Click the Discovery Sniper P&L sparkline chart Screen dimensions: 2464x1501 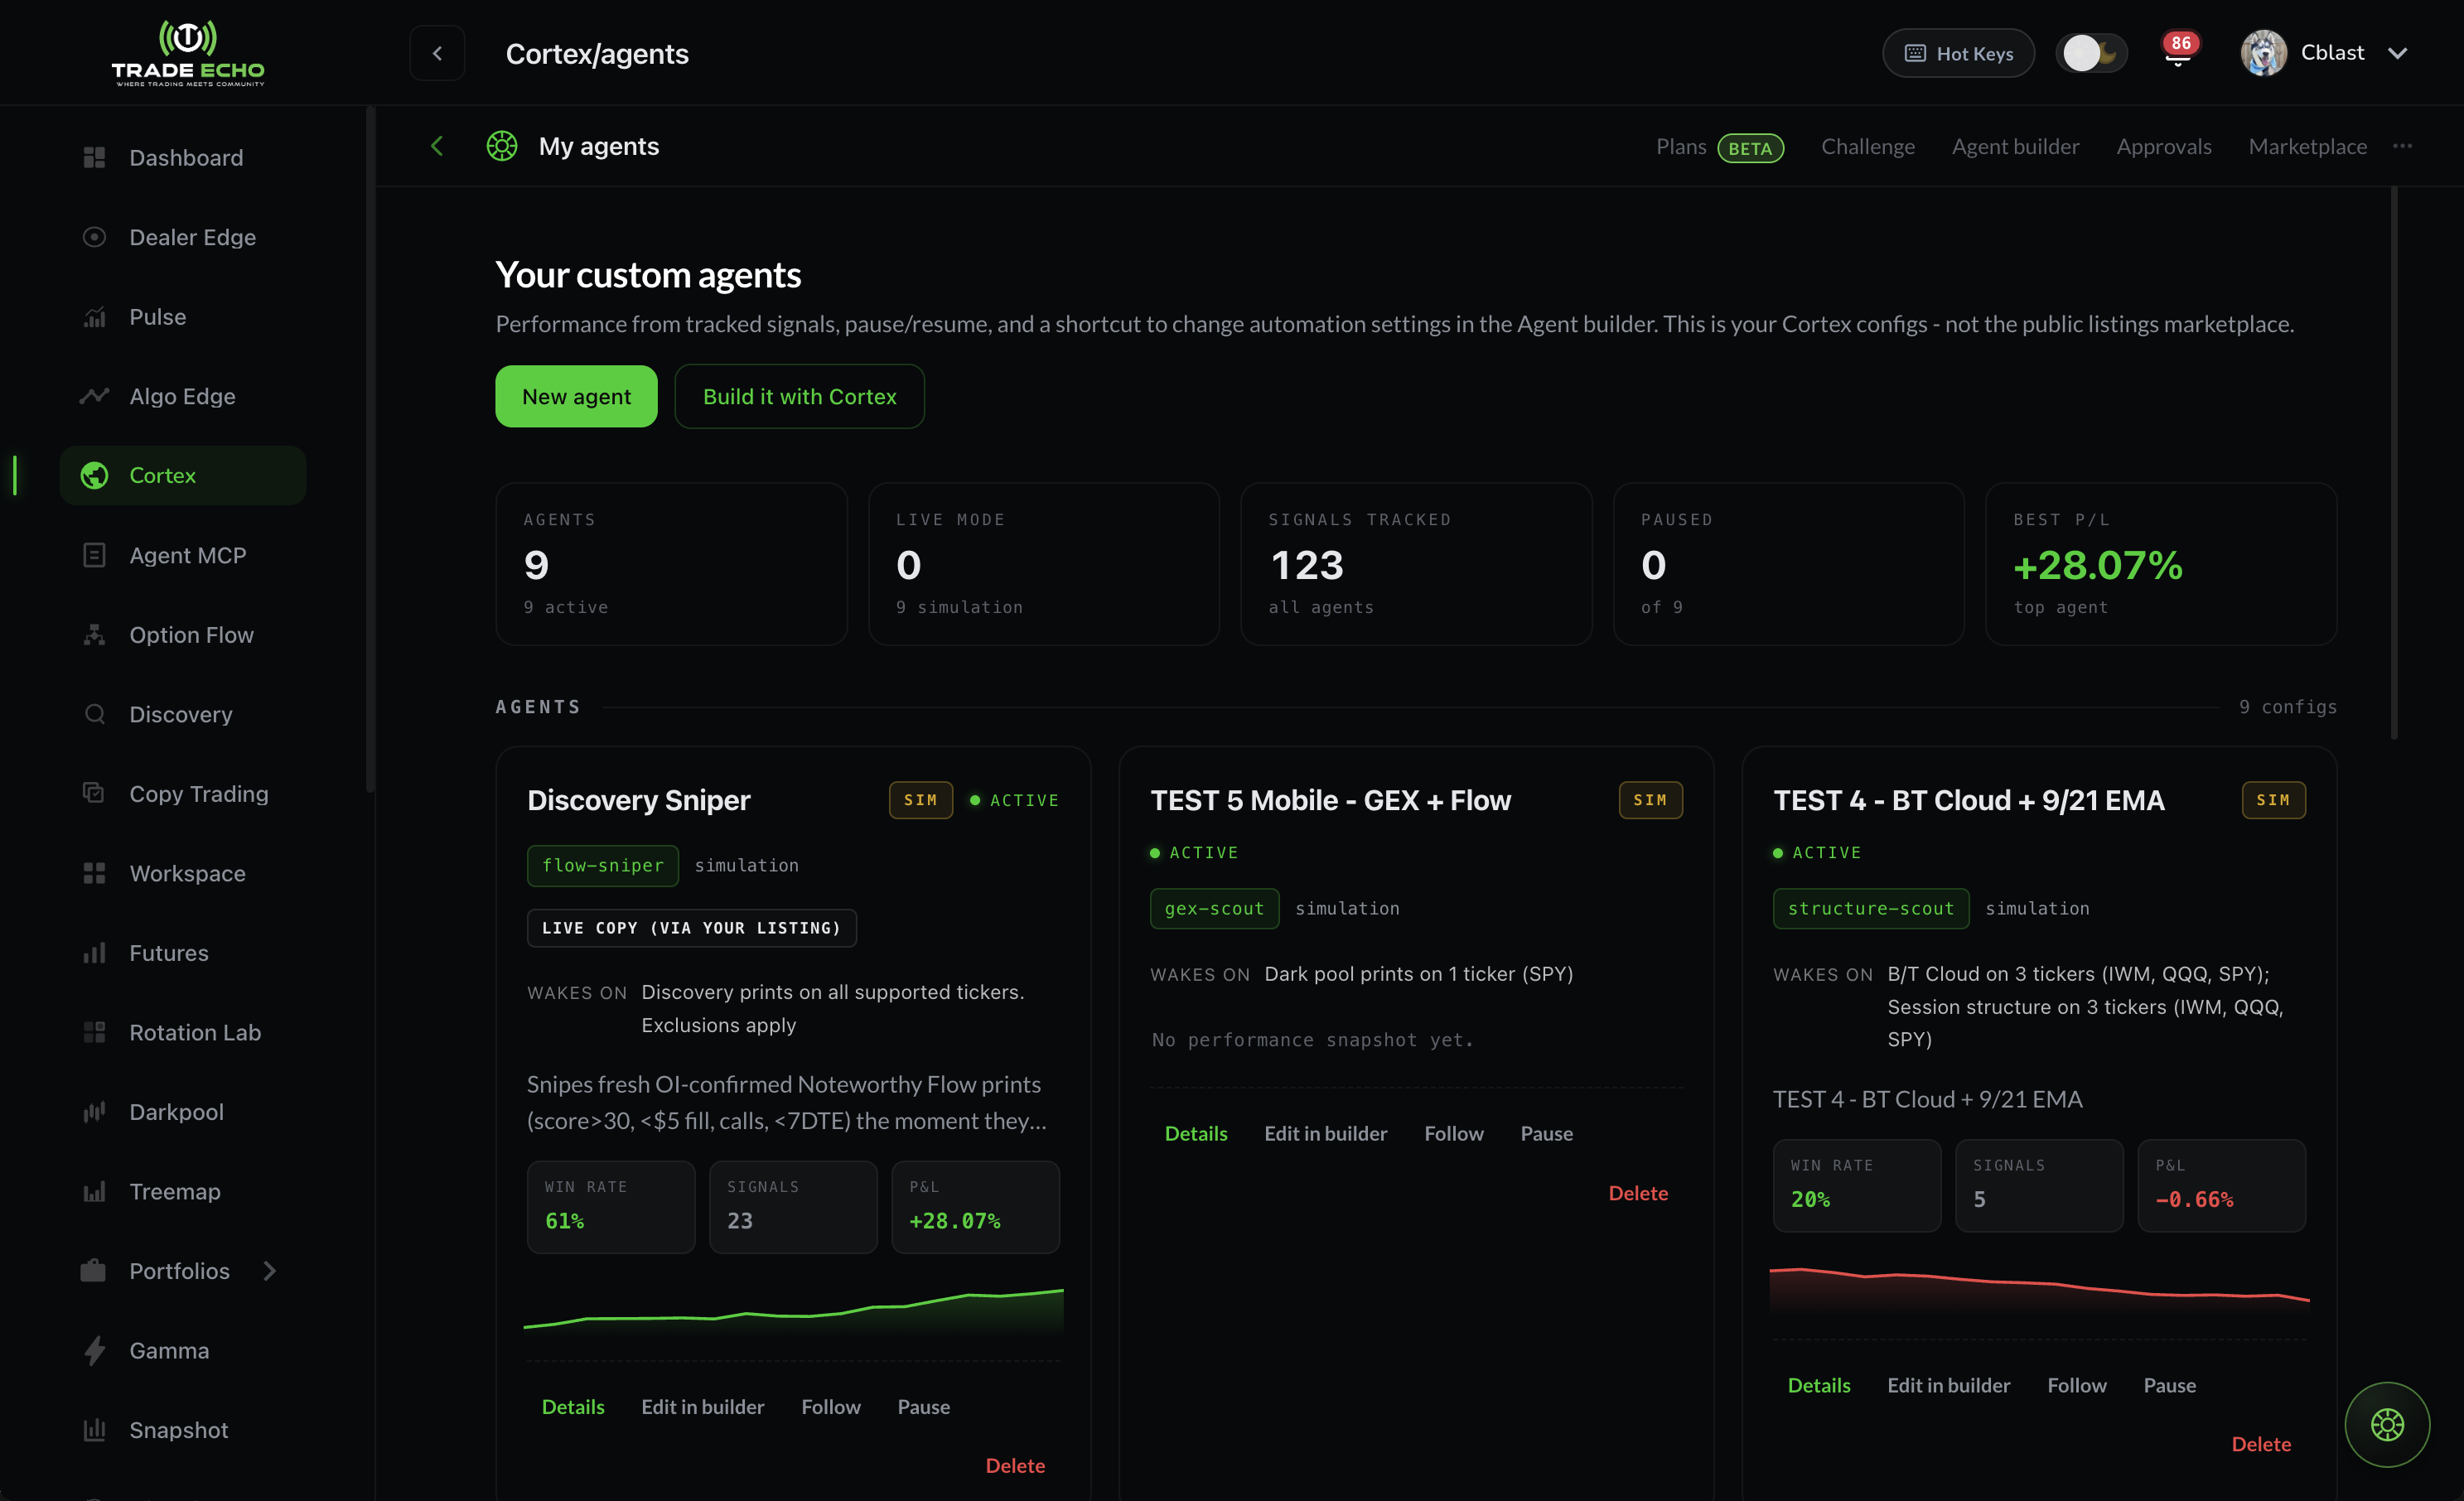pos(793,1312)
